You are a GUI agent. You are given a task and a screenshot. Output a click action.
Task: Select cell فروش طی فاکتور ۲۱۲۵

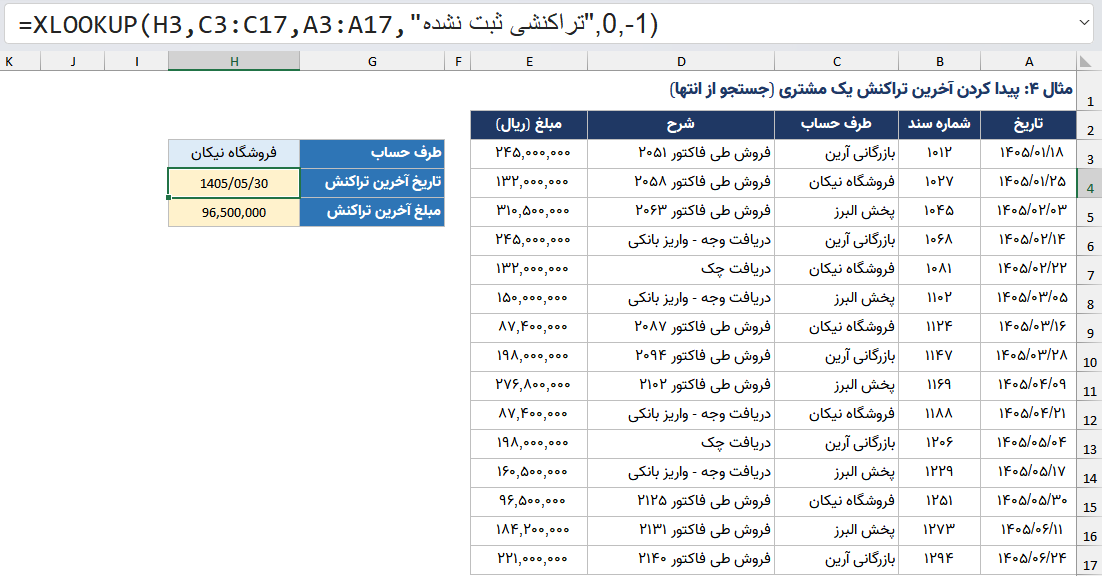[681, 502]
